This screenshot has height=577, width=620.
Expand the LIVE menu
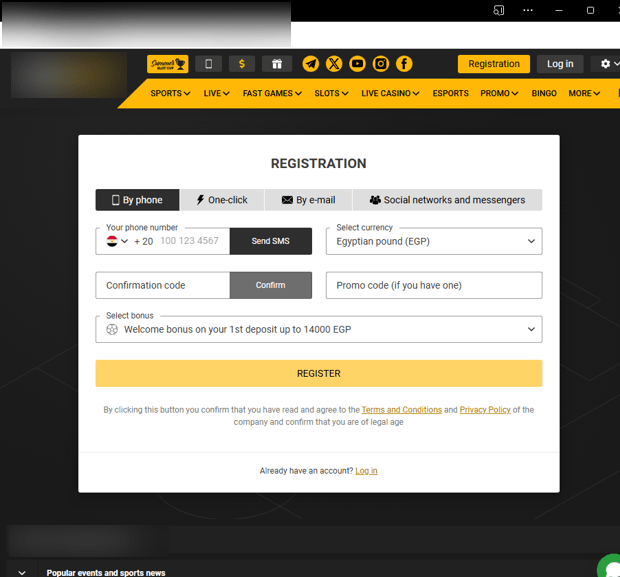216,94
